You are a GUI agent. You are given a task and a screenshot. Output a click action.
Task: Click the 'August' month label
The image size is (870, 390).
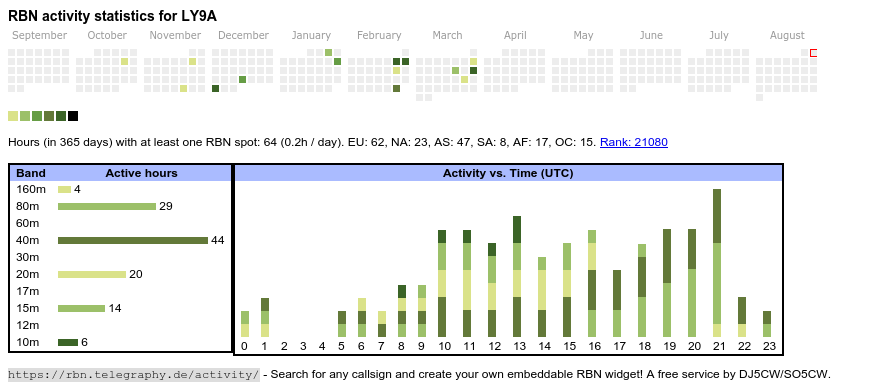click(787, 36)
